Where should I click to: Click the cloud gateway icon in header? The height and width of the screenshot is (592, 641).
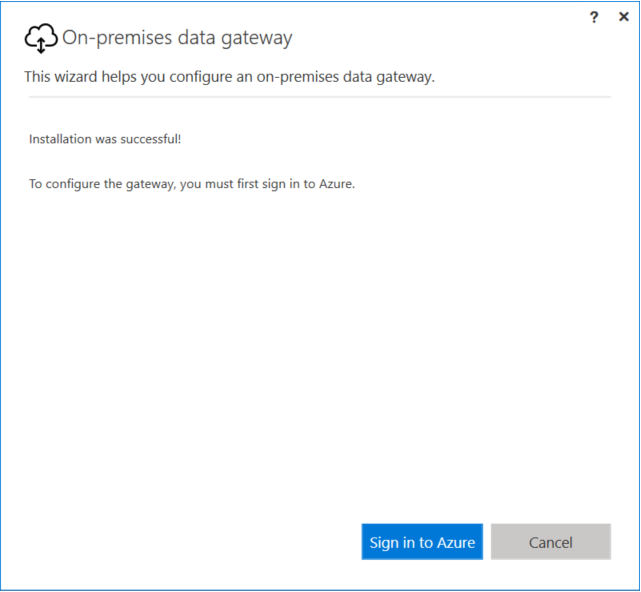point(40,38)
